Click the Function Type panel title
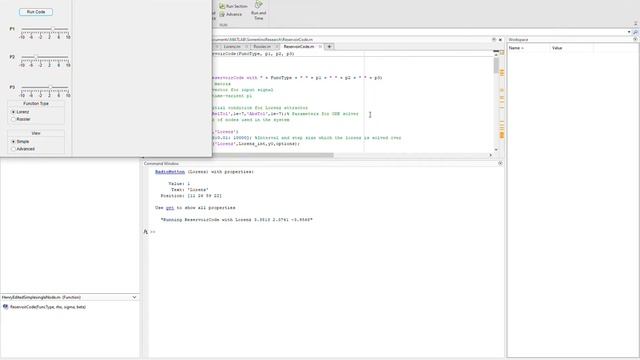Screen dimensions: 640x360 click(x=36, y=104)
